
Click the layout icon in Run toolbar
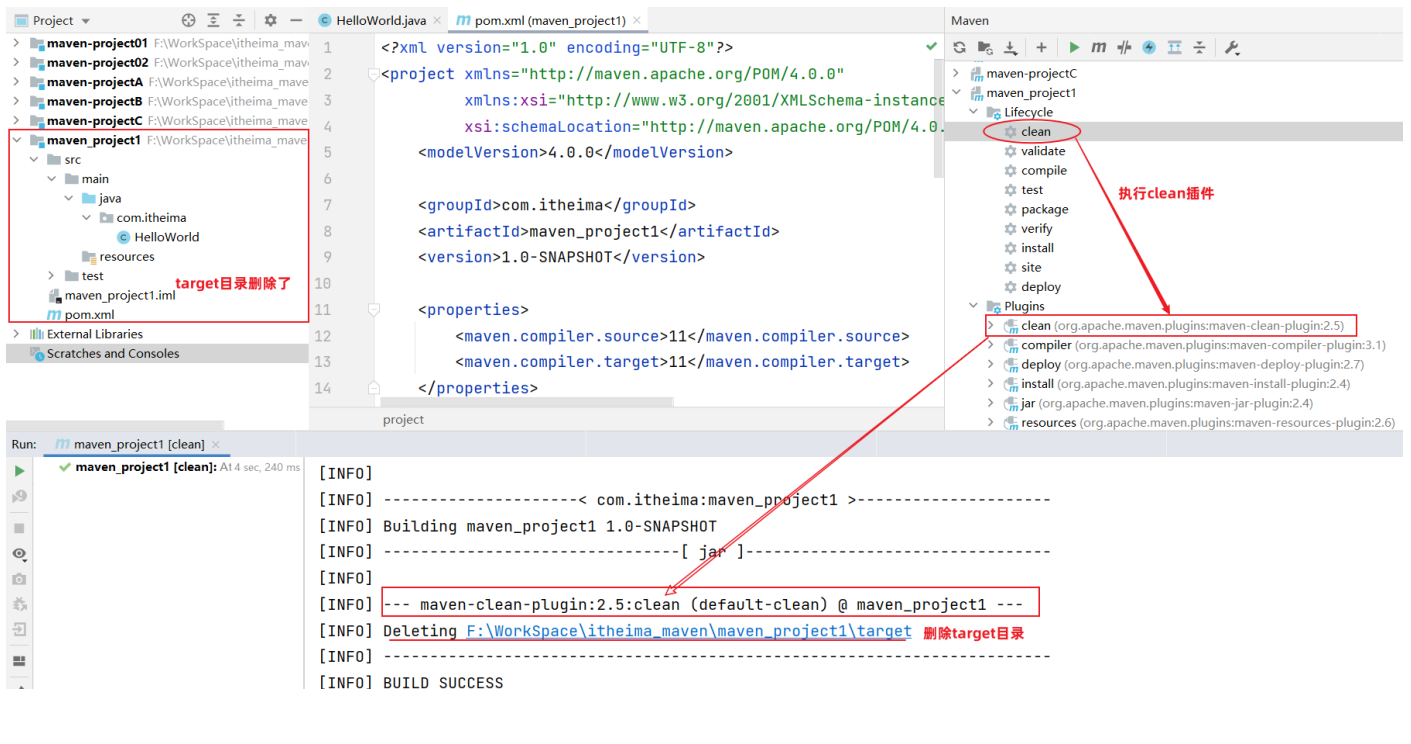19,661
